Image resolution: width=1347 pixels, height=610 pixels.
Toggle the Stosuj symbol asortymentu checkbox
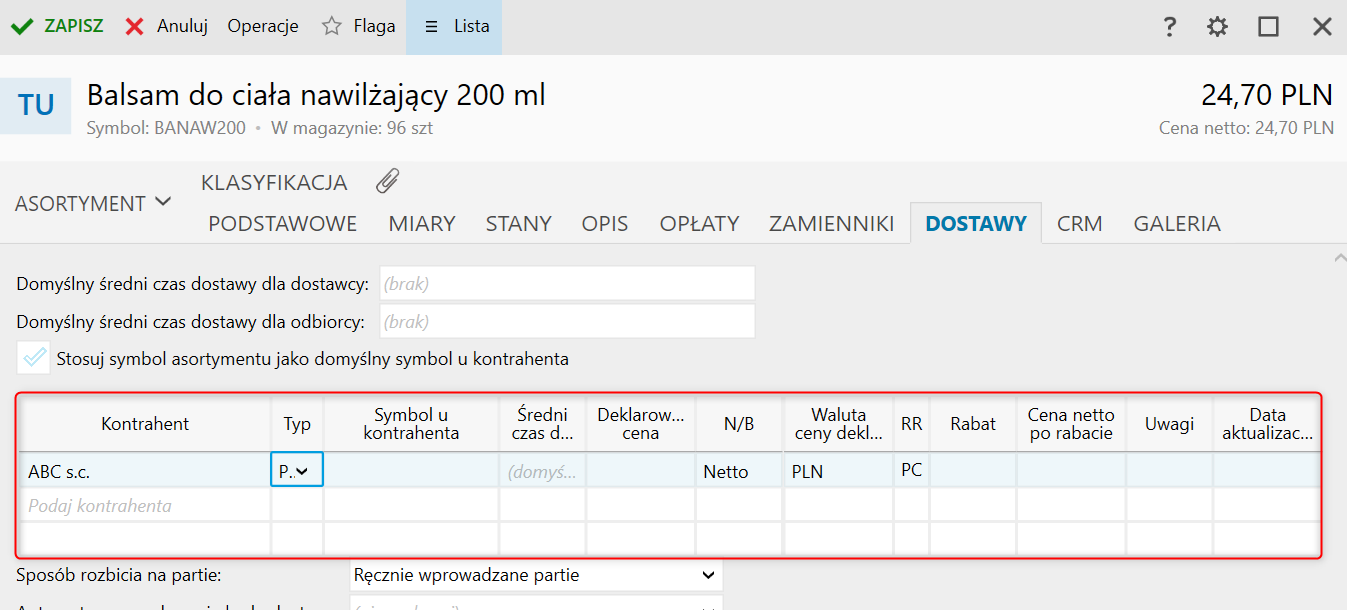pyautogui.click(x=34, y=358)
